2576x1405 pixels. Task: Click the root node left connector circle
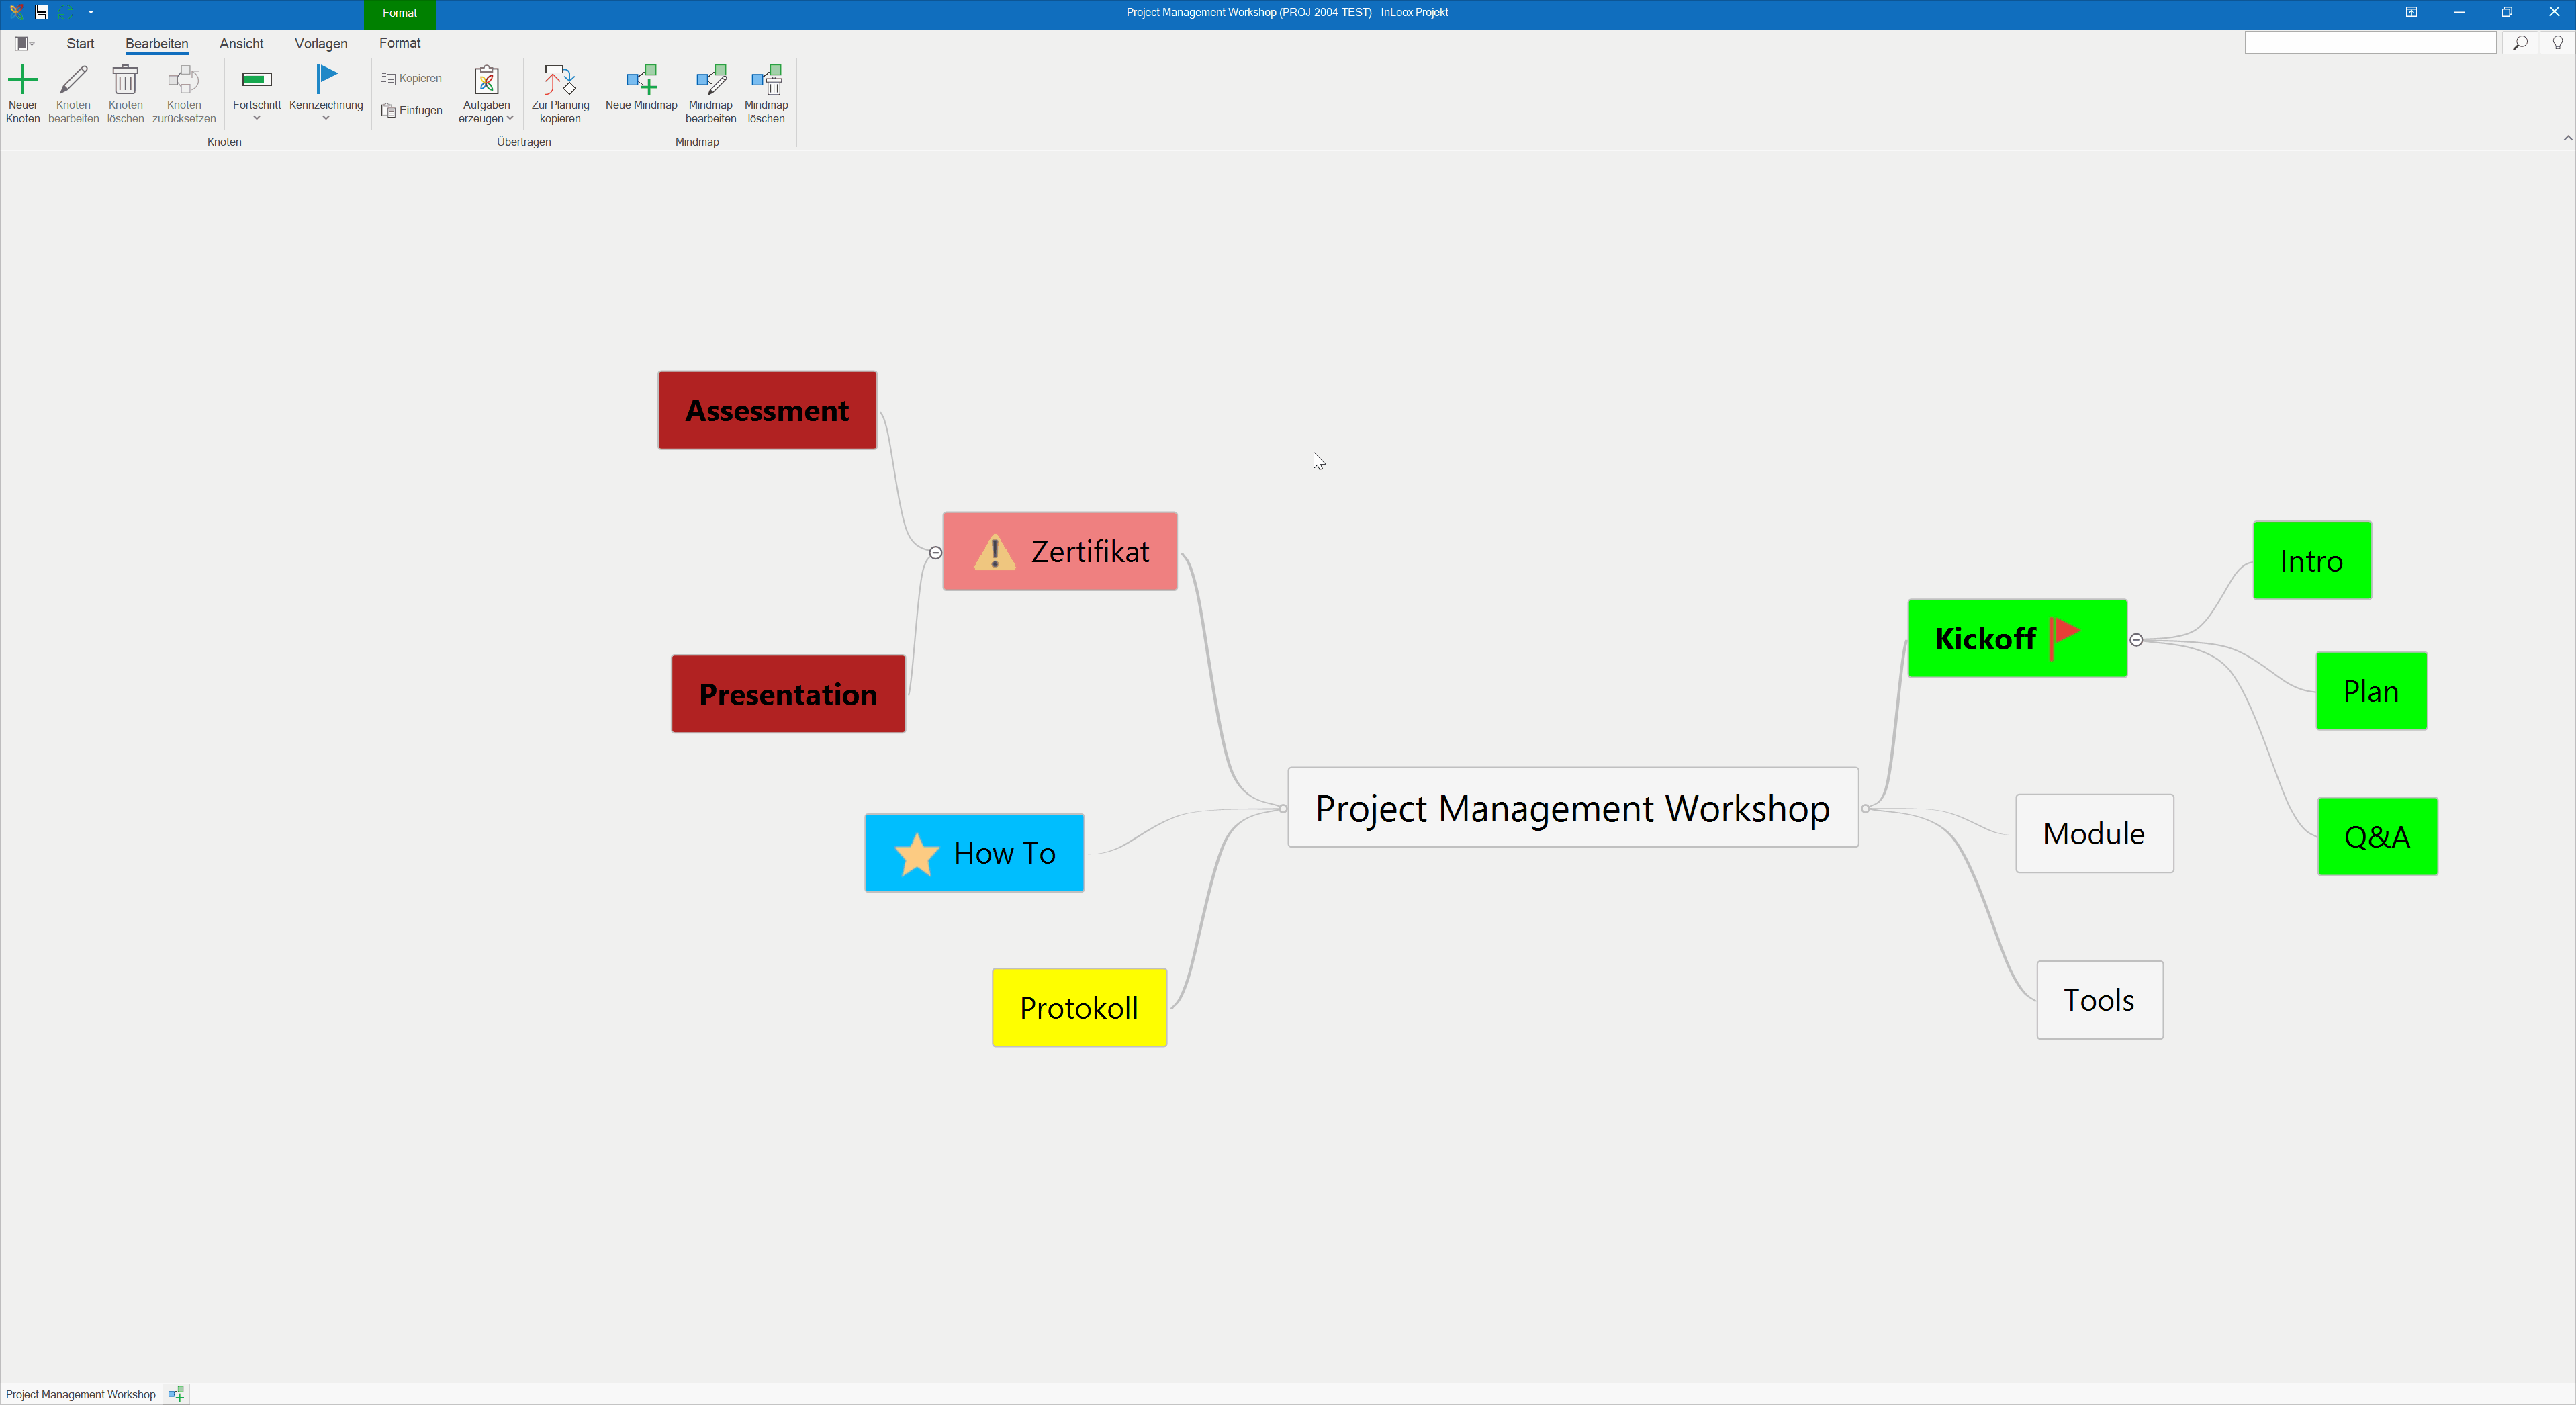(x=1283, y=808)
